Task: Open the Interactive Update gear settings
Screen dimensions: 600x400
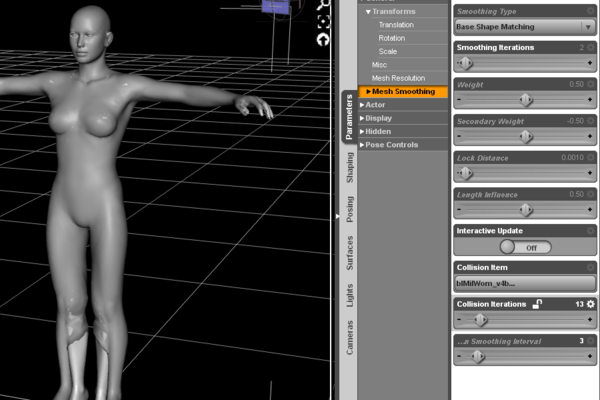Action: point(591,231)
